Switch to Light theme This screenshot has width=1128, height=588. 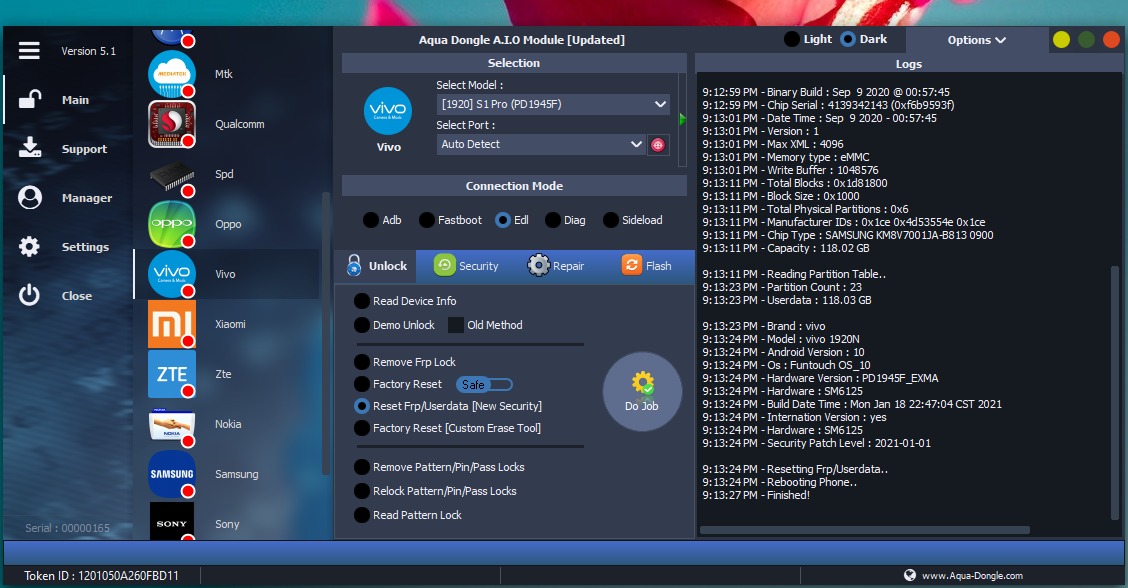pos(809,39)
